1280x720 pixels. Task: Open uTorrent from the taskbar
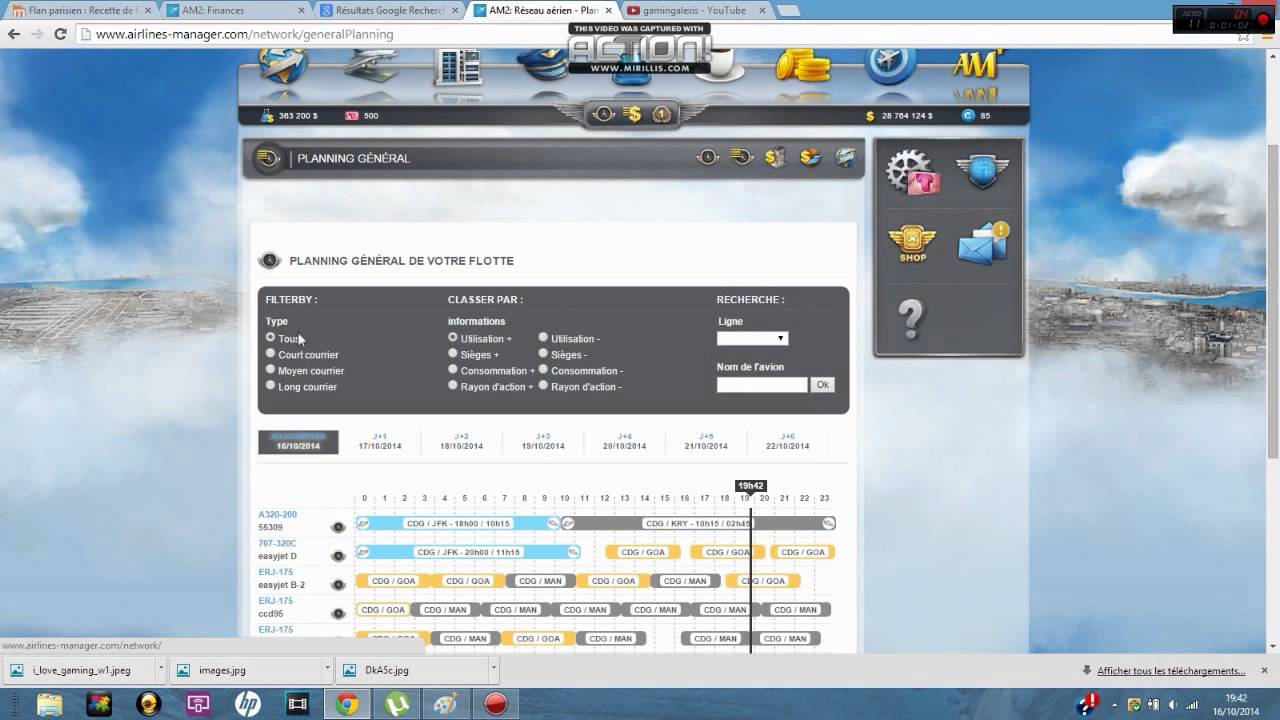click(x=396, y=704)
